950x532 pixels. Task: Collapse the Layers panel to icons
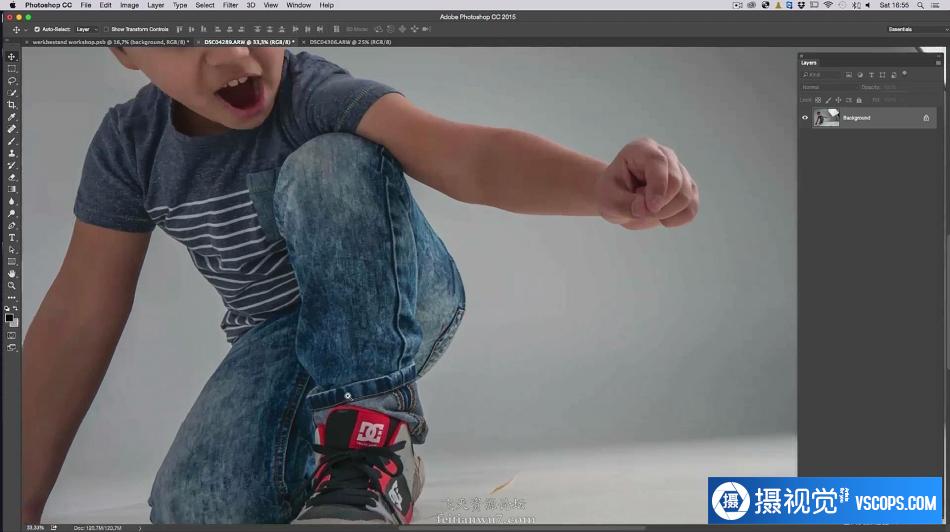[938, 56]
